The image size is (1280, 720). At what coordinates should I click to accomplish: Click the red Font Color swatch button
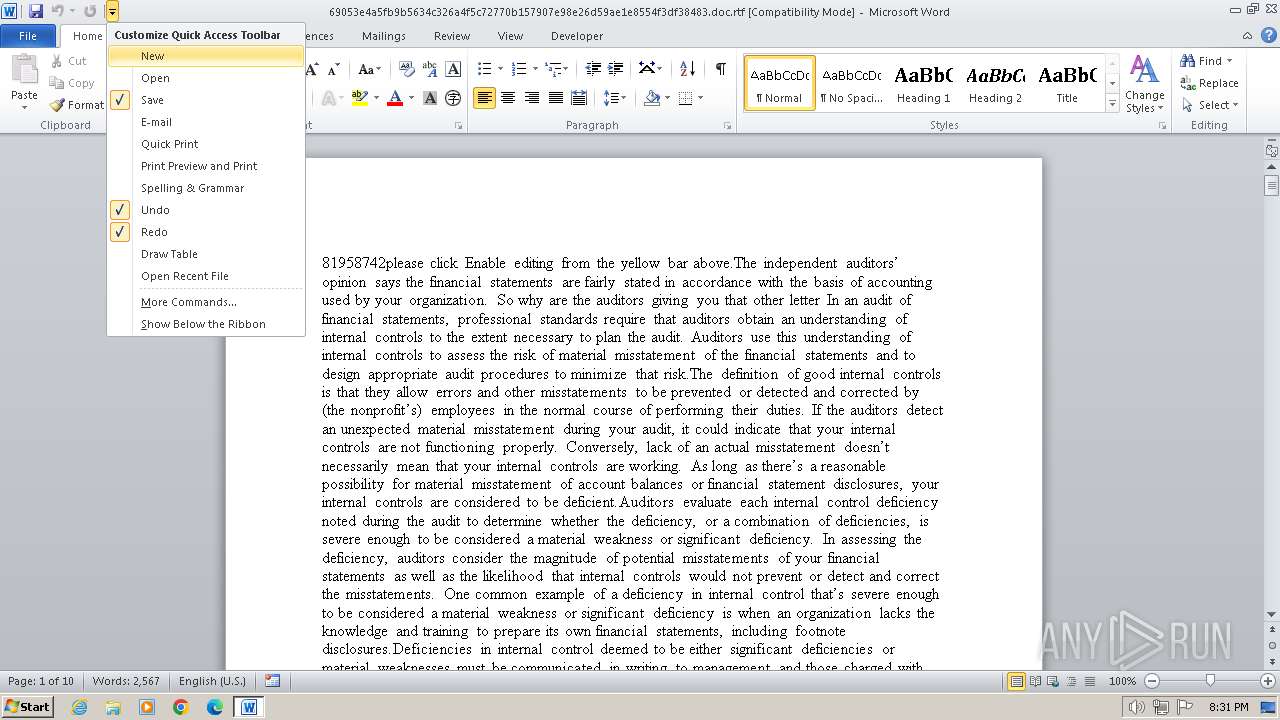395,98
